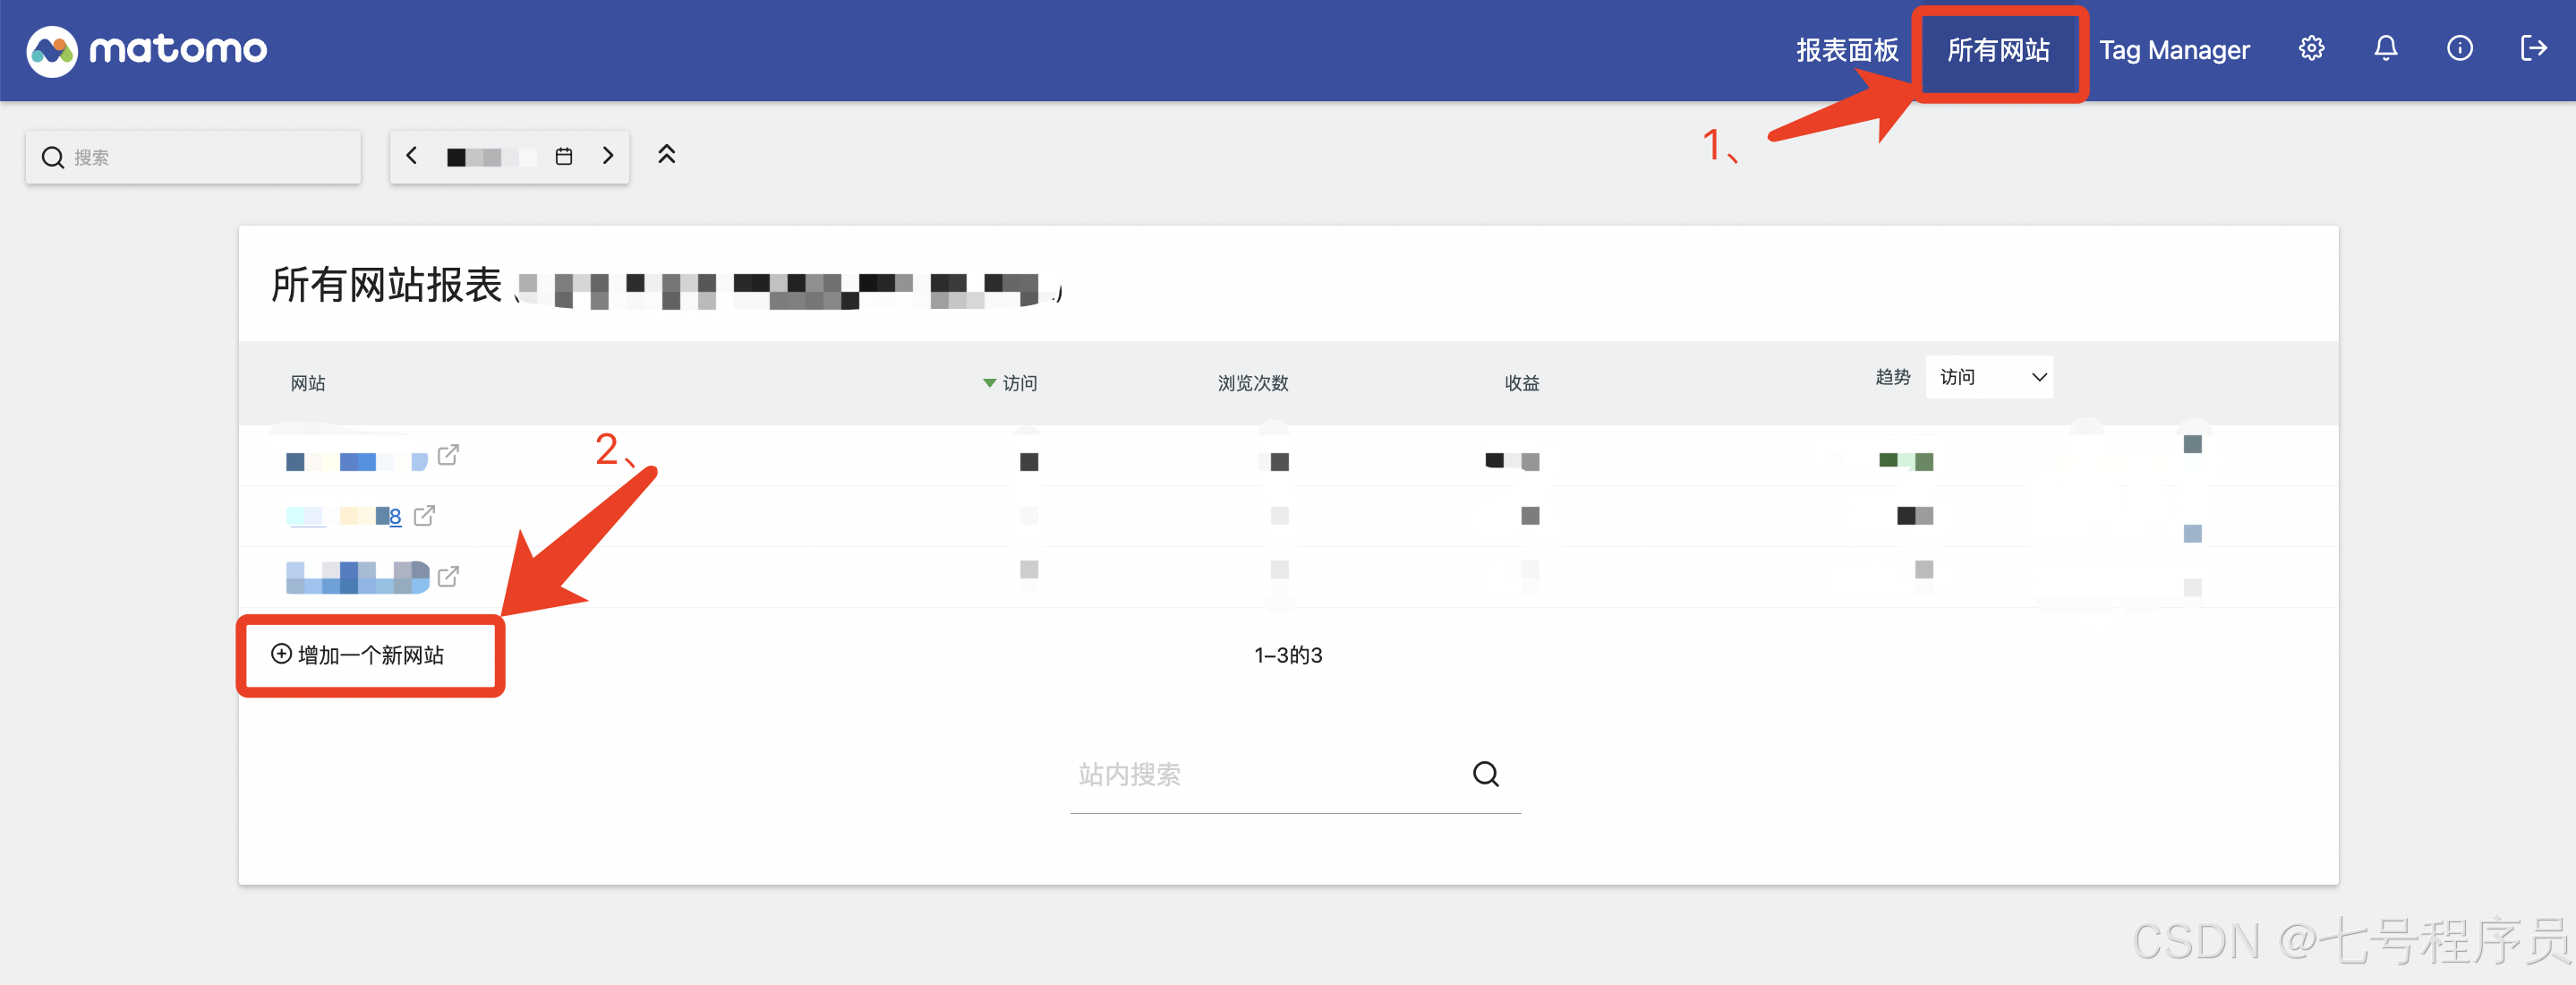2576x985 pixels.
Task: Click the logout icon
Action: (x=2533, y=48)
